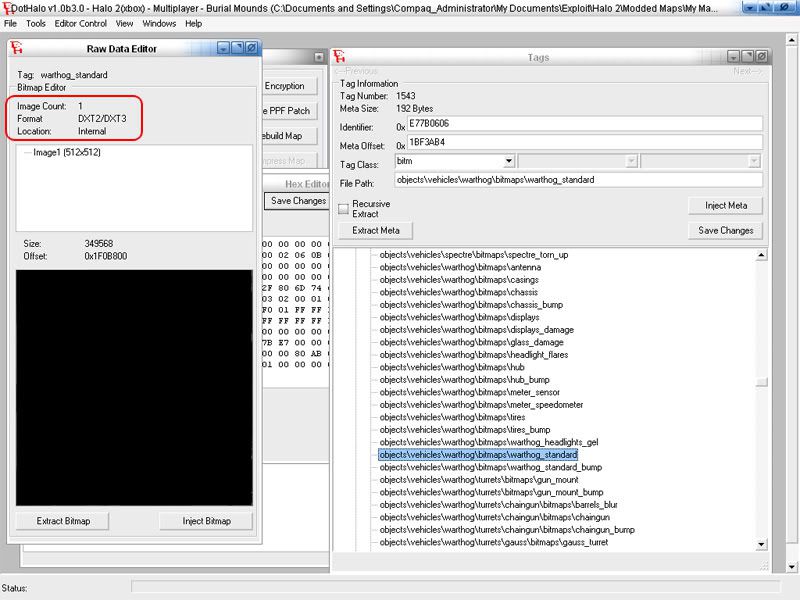Select the meter_speedometer bitmap tag
This screenshot has width=800, height=600.
pos(481,405)
